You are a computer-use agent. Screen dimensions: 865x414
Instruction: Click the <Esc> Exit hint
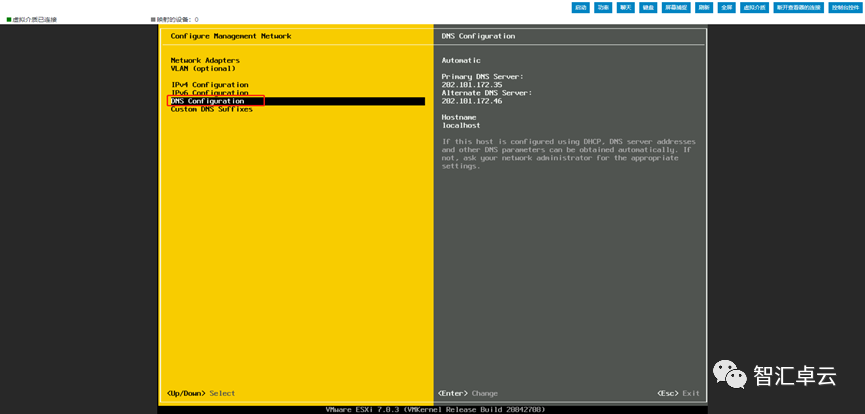click(x=679, y=394)
